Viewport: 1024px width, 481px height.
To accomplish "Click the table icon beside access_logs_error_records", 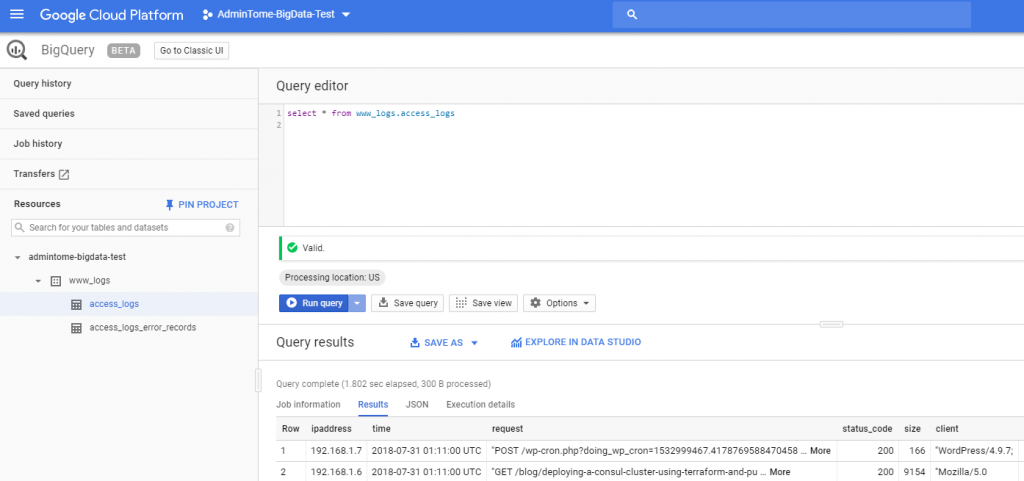I will 76,328.
